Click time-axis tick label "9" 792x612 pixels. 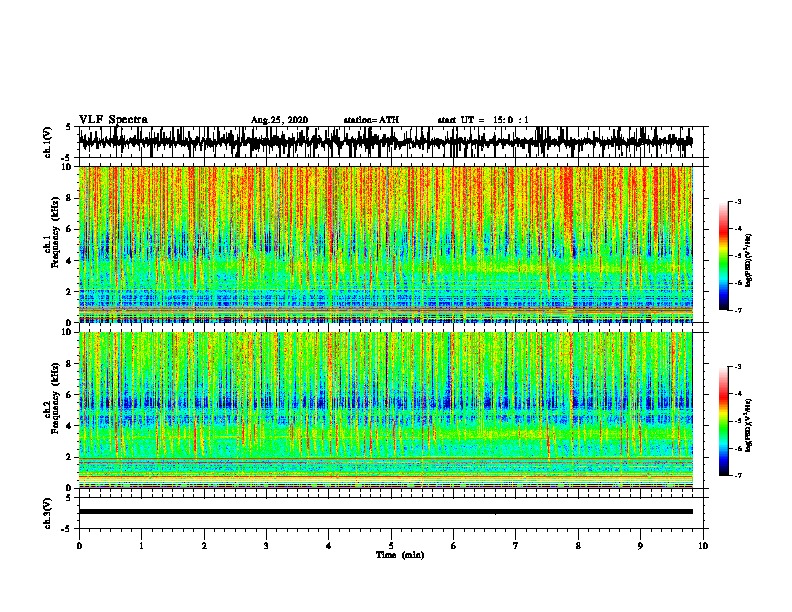[640, 546]
